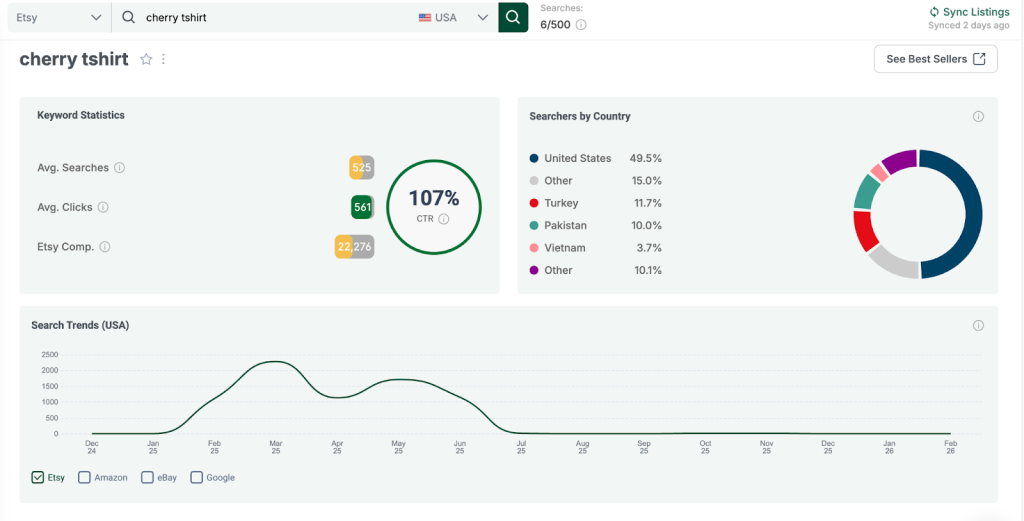Viewport: 1024px width, 521px height.
Task: Click the CTR info icon inside circle
Action: 444,219
